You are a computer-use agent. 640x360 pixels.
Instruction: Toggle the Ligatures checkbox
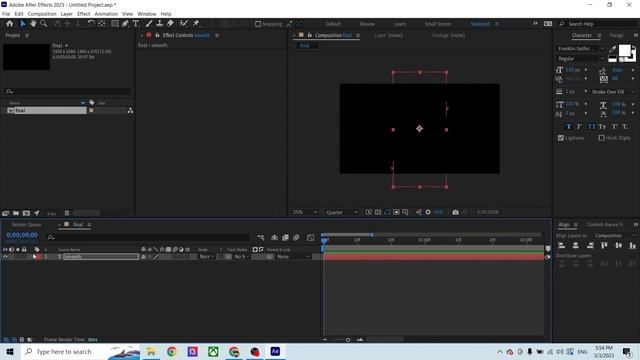coord(561,138)
